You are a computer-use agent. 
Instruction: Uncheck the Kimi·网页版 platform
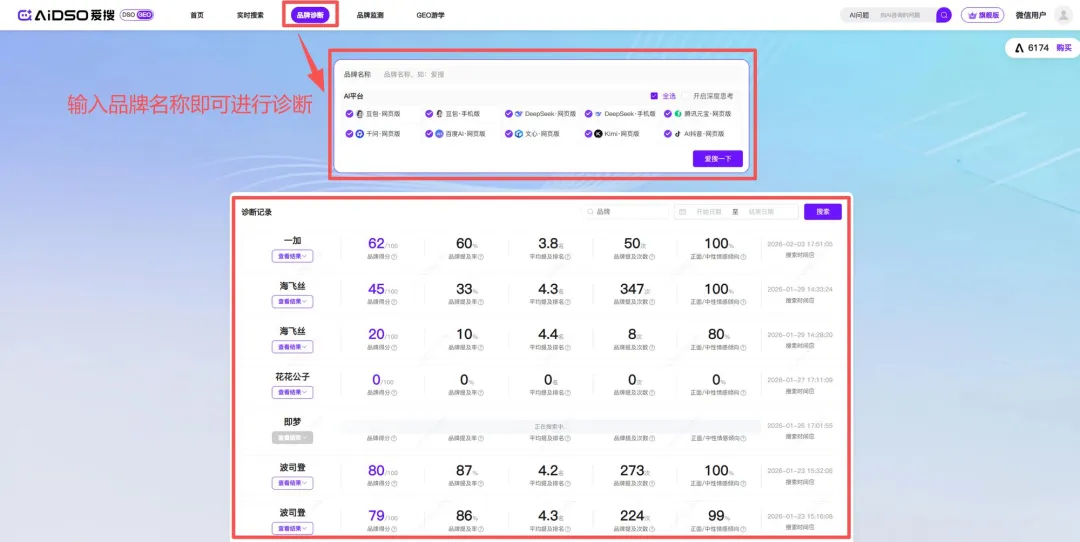tap(589, 133)
